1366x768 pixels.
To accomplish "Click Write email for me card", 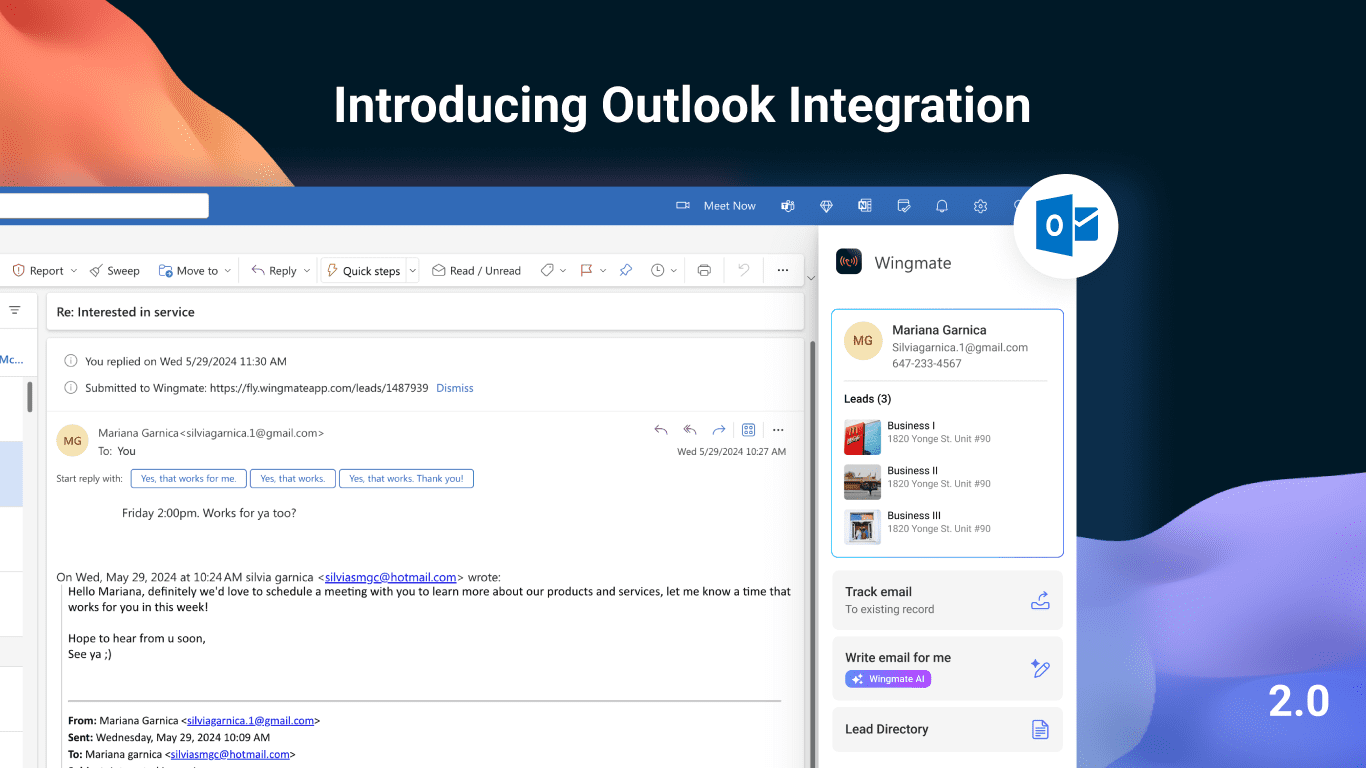I will pyautogui.click(x=947, y=668).
